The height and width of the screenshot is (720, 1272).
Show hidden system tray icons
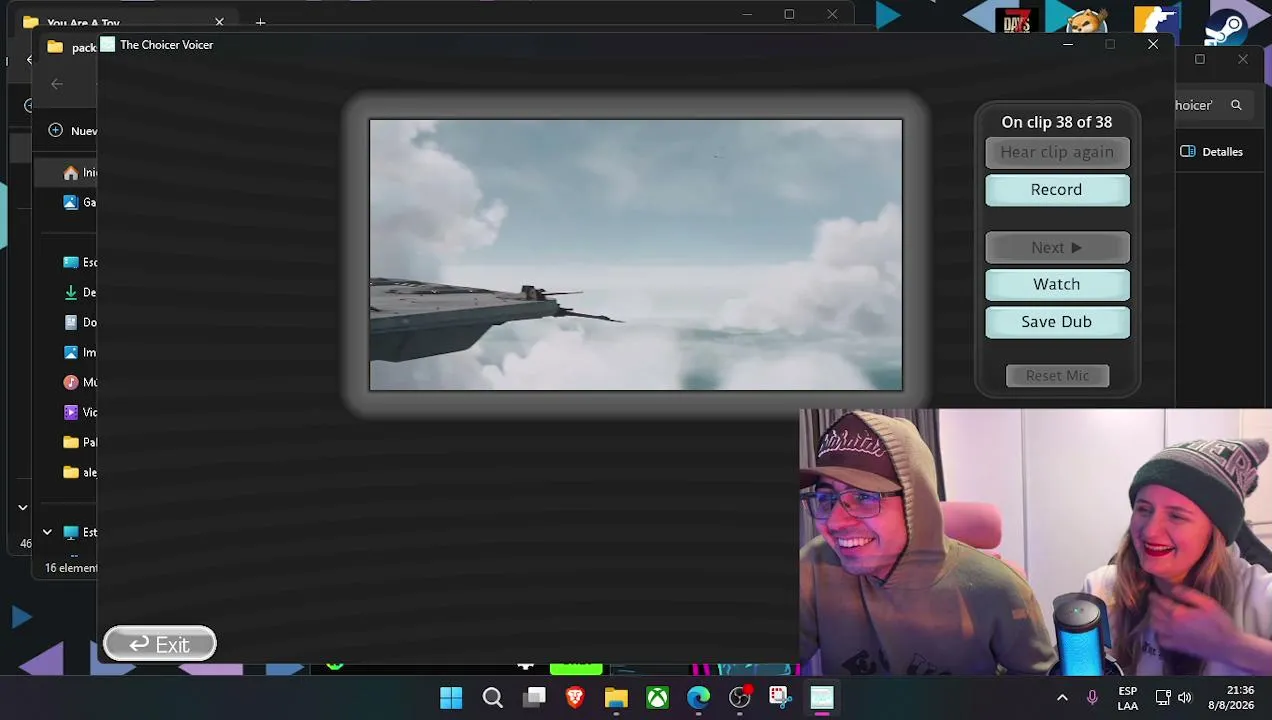point(1062,698)
